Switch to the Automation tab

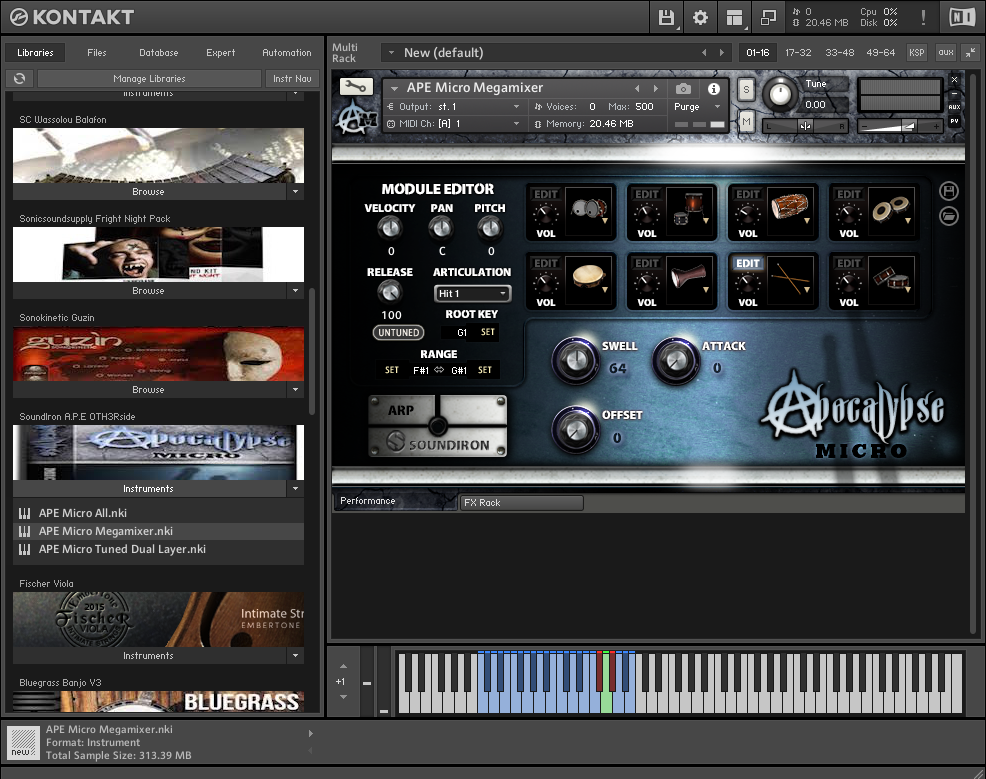pyautogui.click(x=287, y=53)
